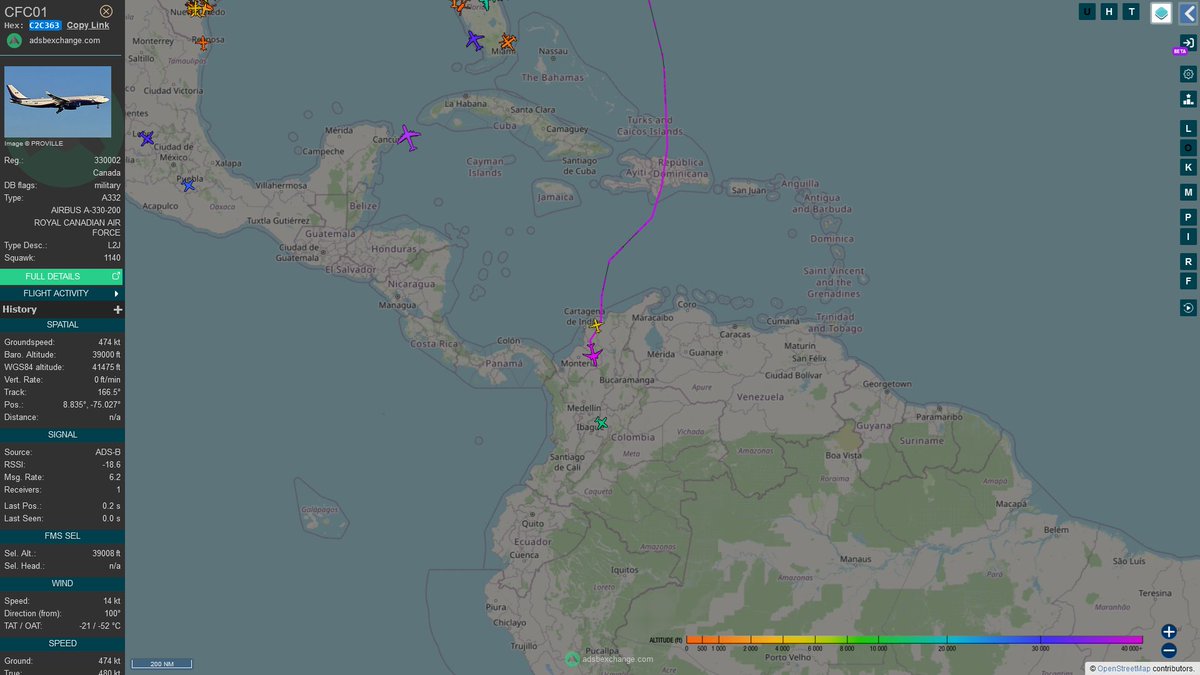Click the FMS SEL section header
The width and height of the screenshot is (1200, 675).
[x=62, y=536]
